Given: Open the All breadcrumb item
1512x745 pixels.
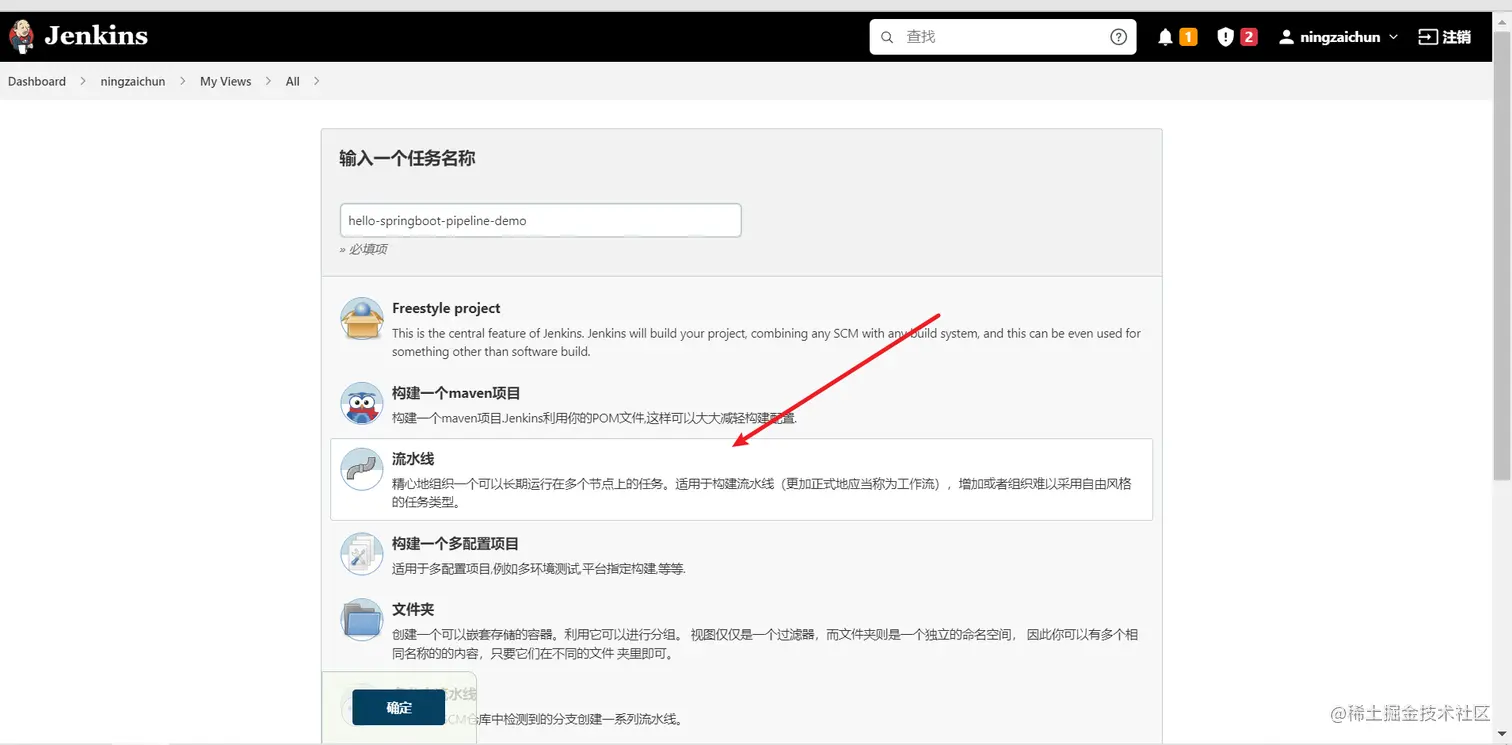Looking at the screenshot, I should [292, 81].
